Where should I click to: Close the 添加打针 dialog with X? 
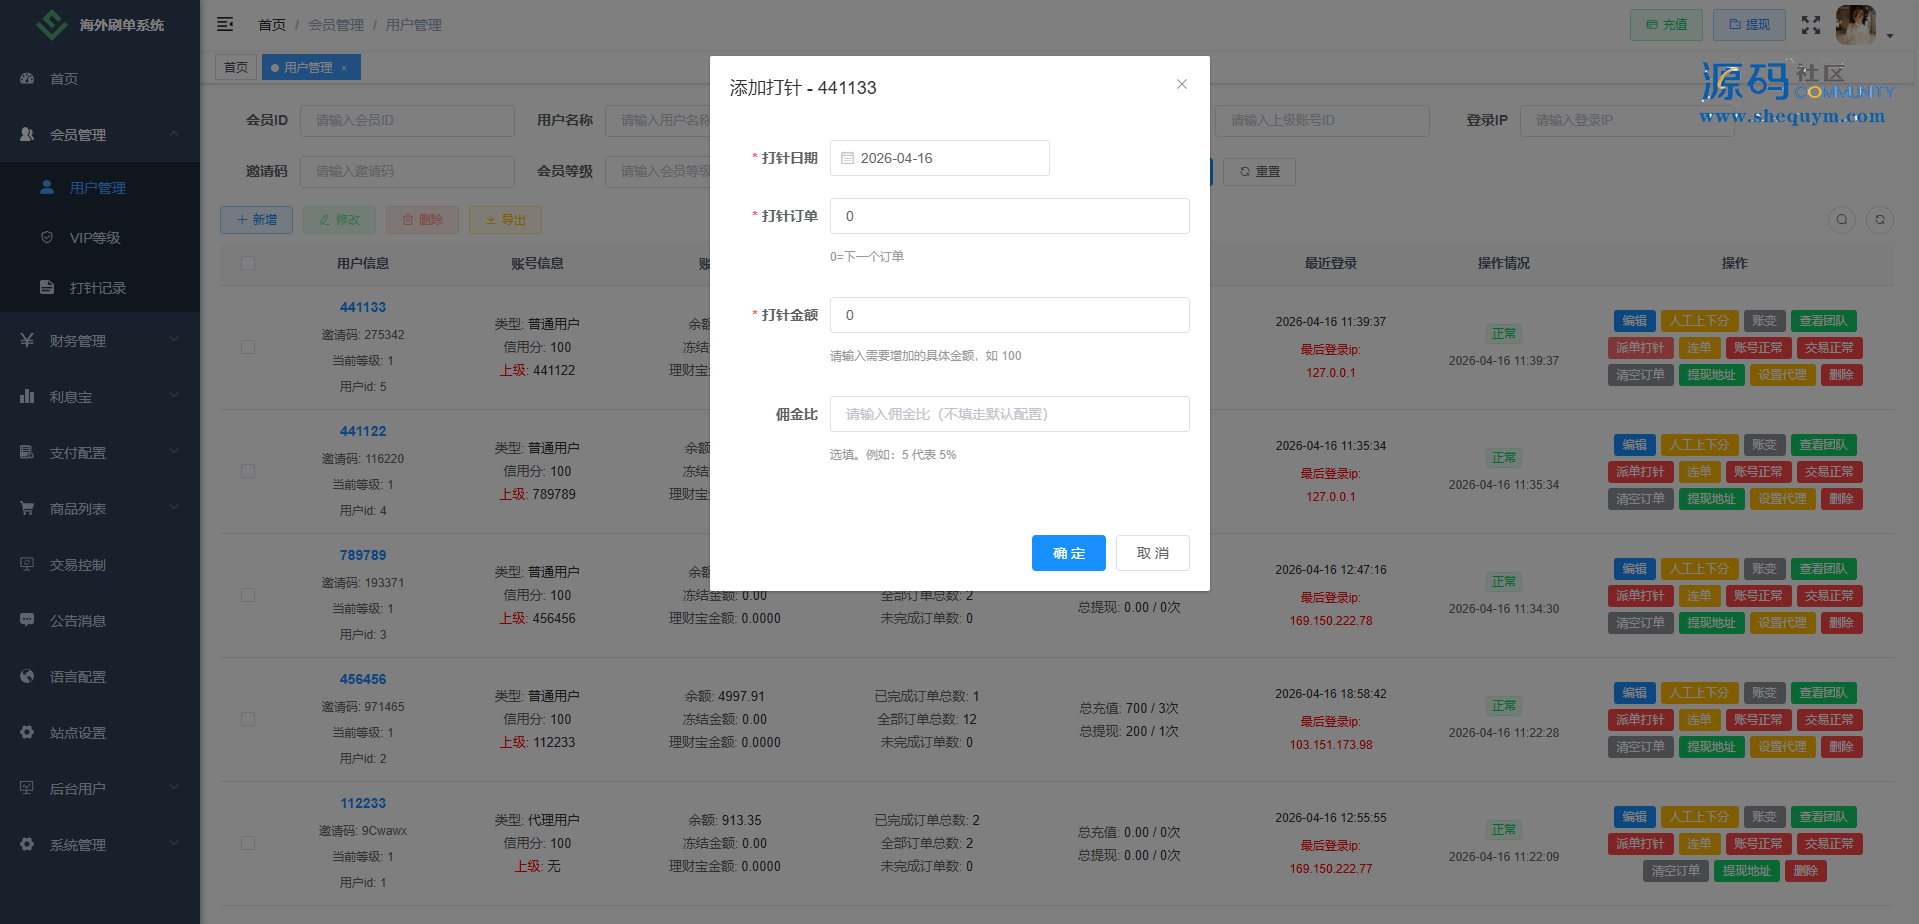point(1182,84)
